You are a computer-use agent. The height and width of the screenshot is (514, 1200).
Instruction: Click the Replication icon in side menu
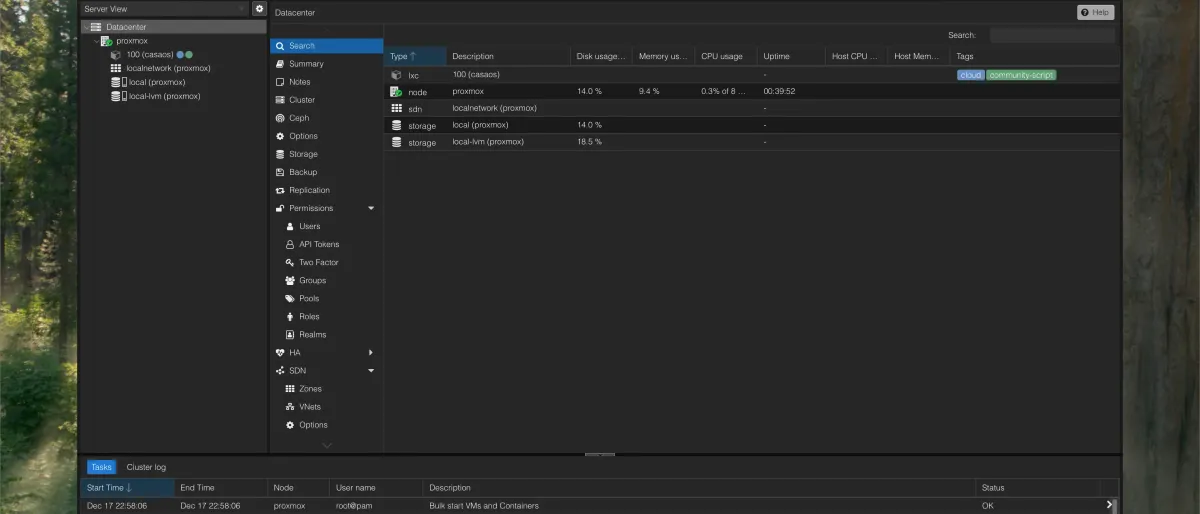(x=280, y=190)
